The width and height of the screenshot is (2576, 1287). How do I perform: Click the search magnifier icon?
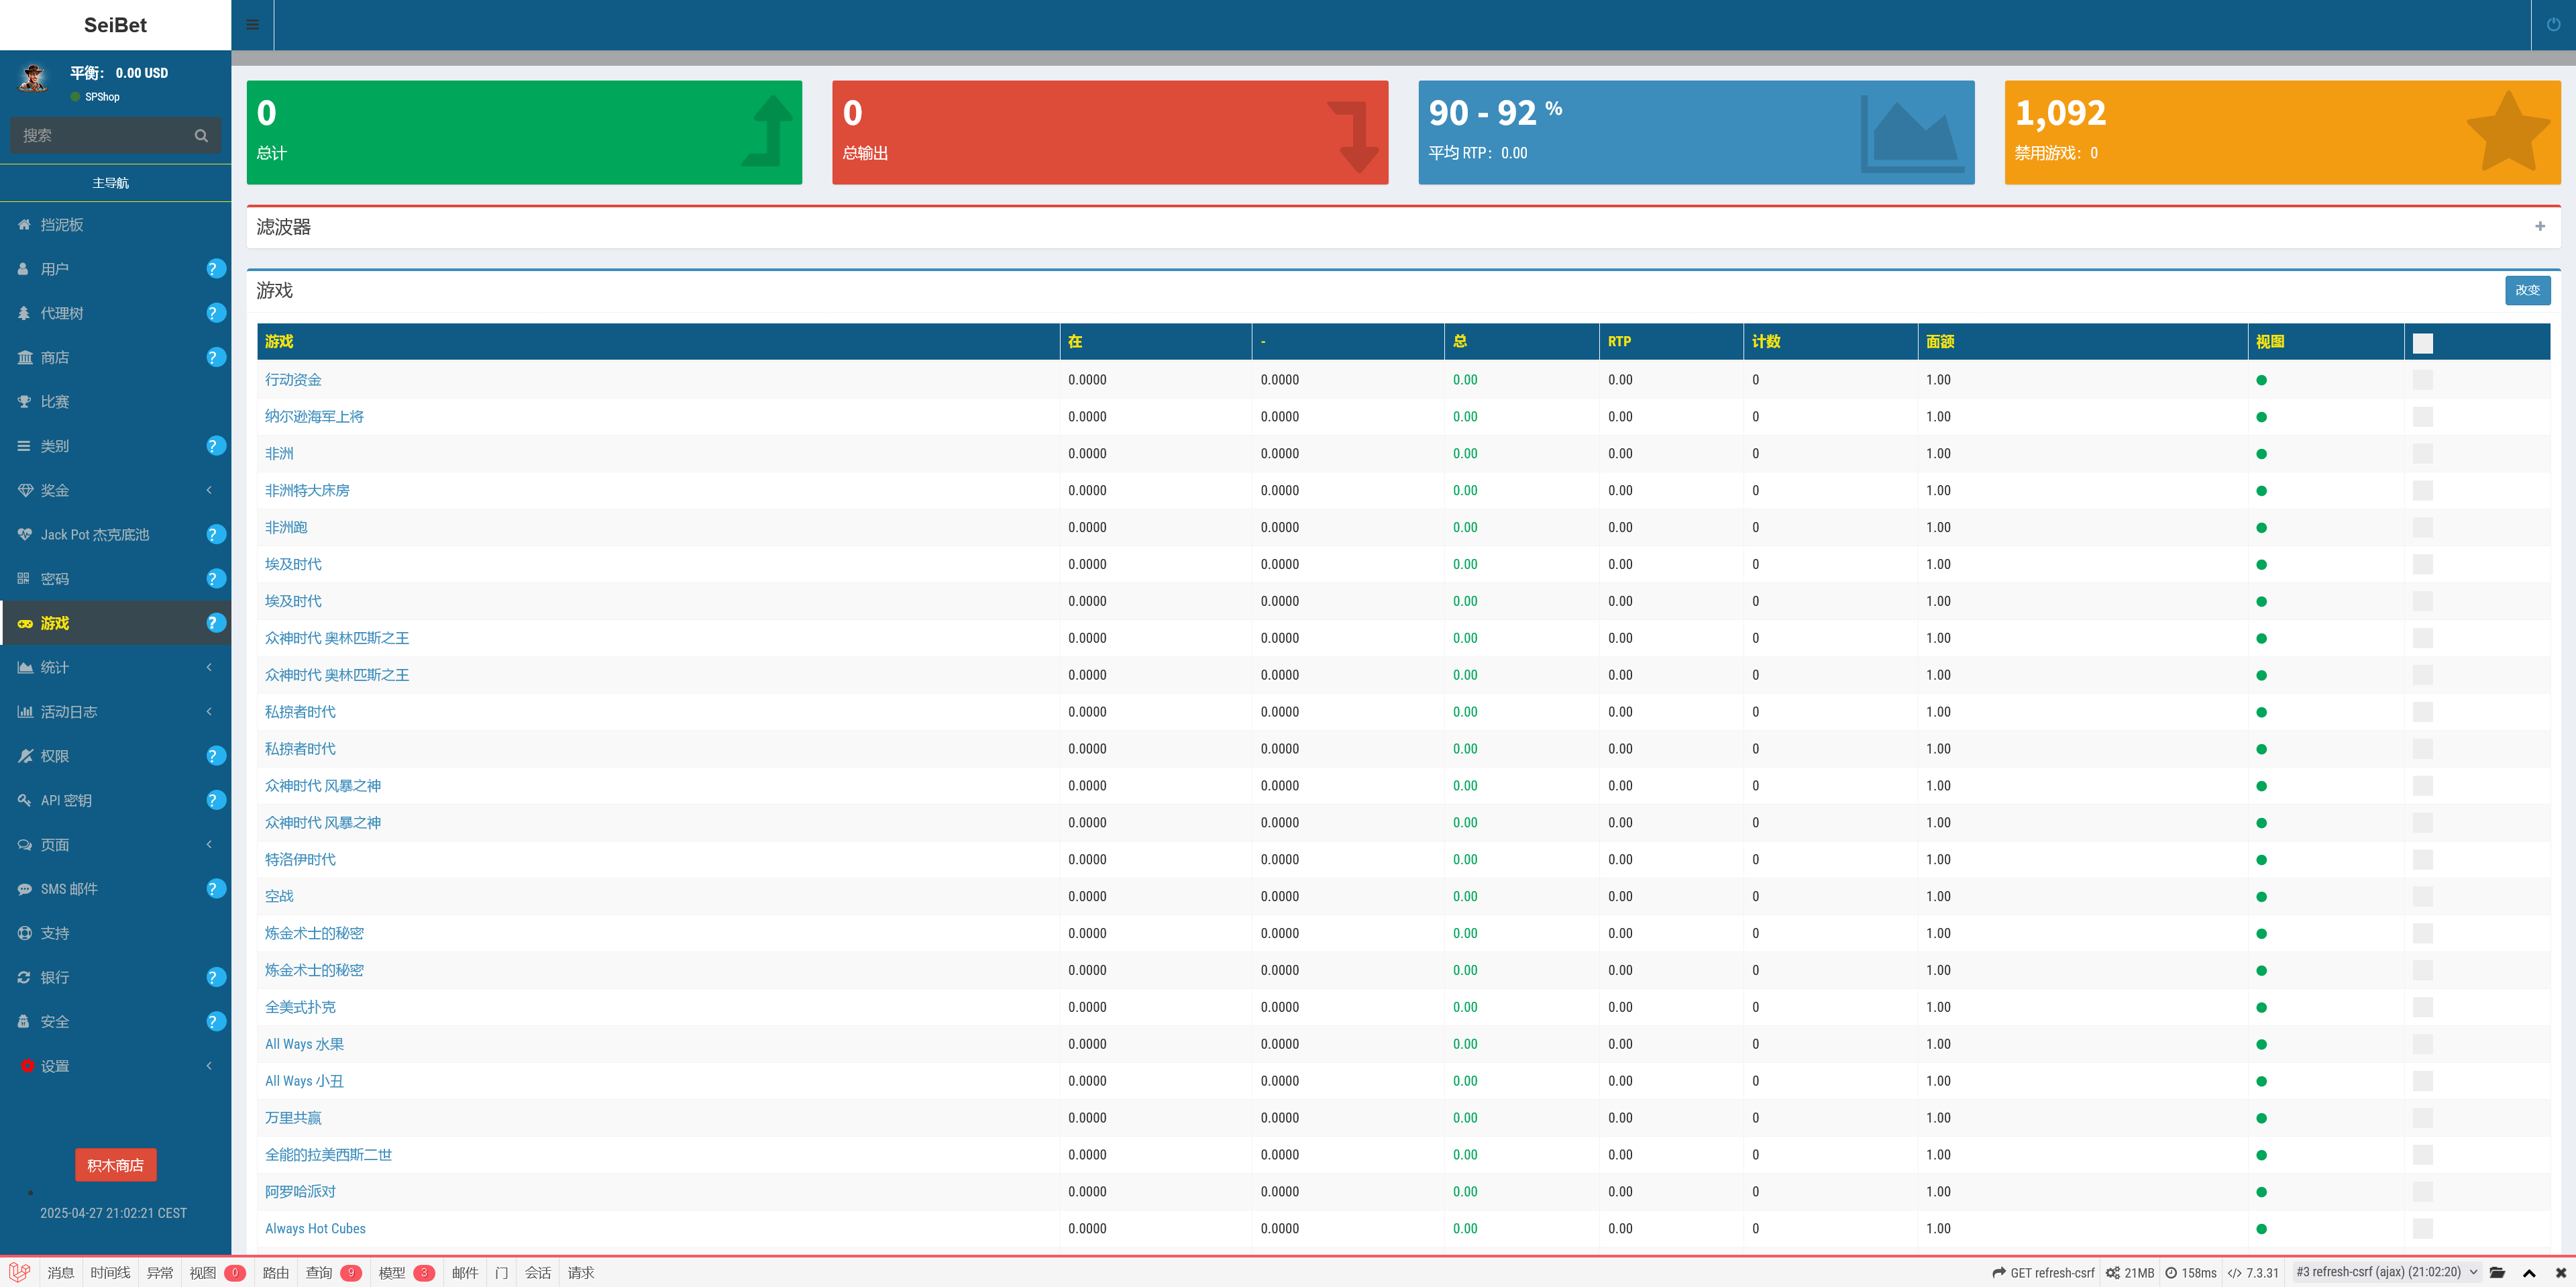(x=201, y=136)
